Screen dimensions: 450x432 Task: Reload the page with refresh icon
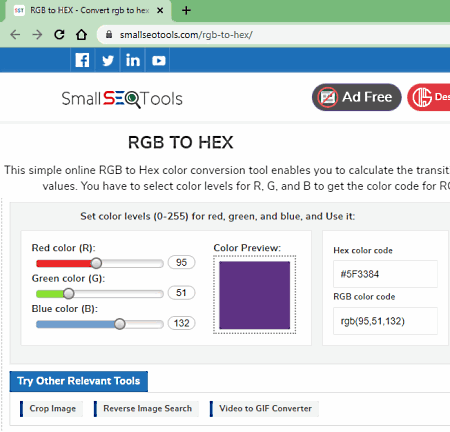tap(59, 34)
